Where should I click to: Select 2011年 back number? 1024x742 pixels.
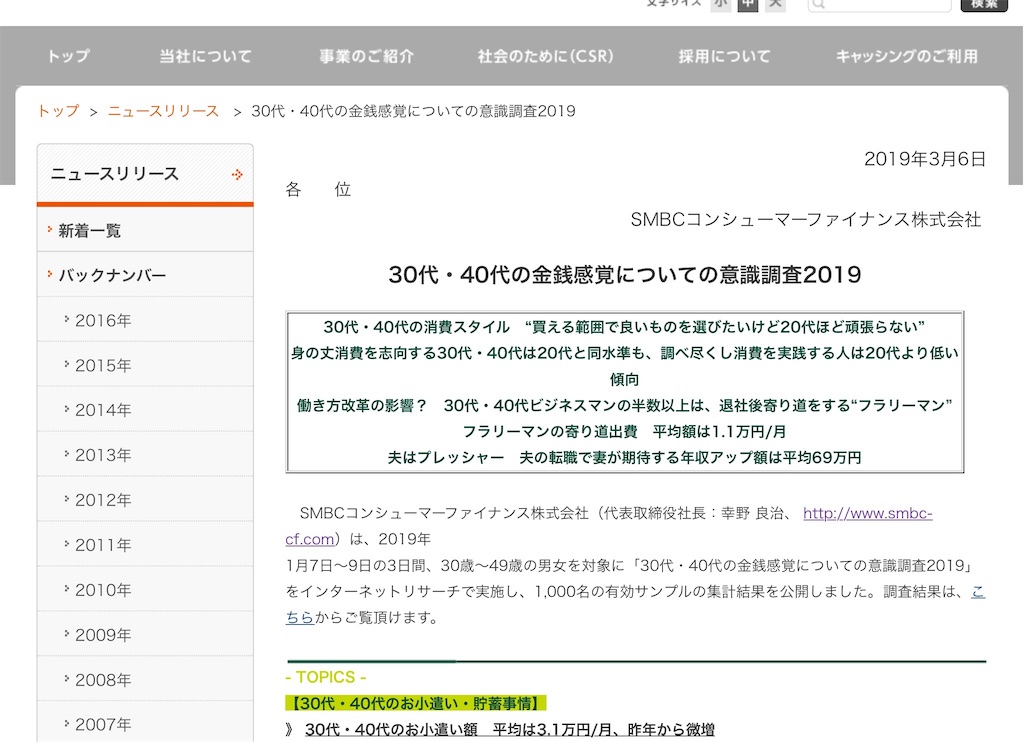145,545
